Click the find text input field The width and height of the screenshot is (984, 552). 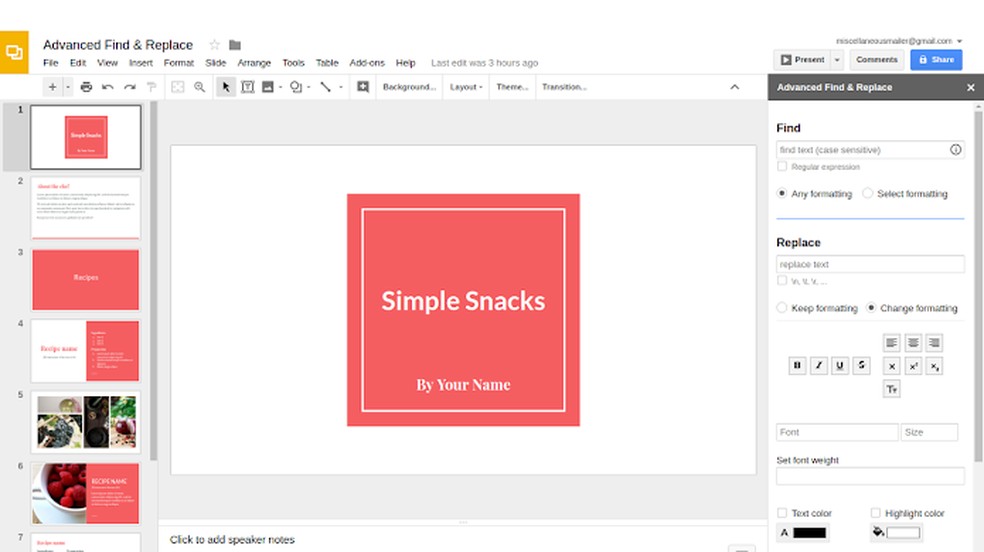[869, 149]
